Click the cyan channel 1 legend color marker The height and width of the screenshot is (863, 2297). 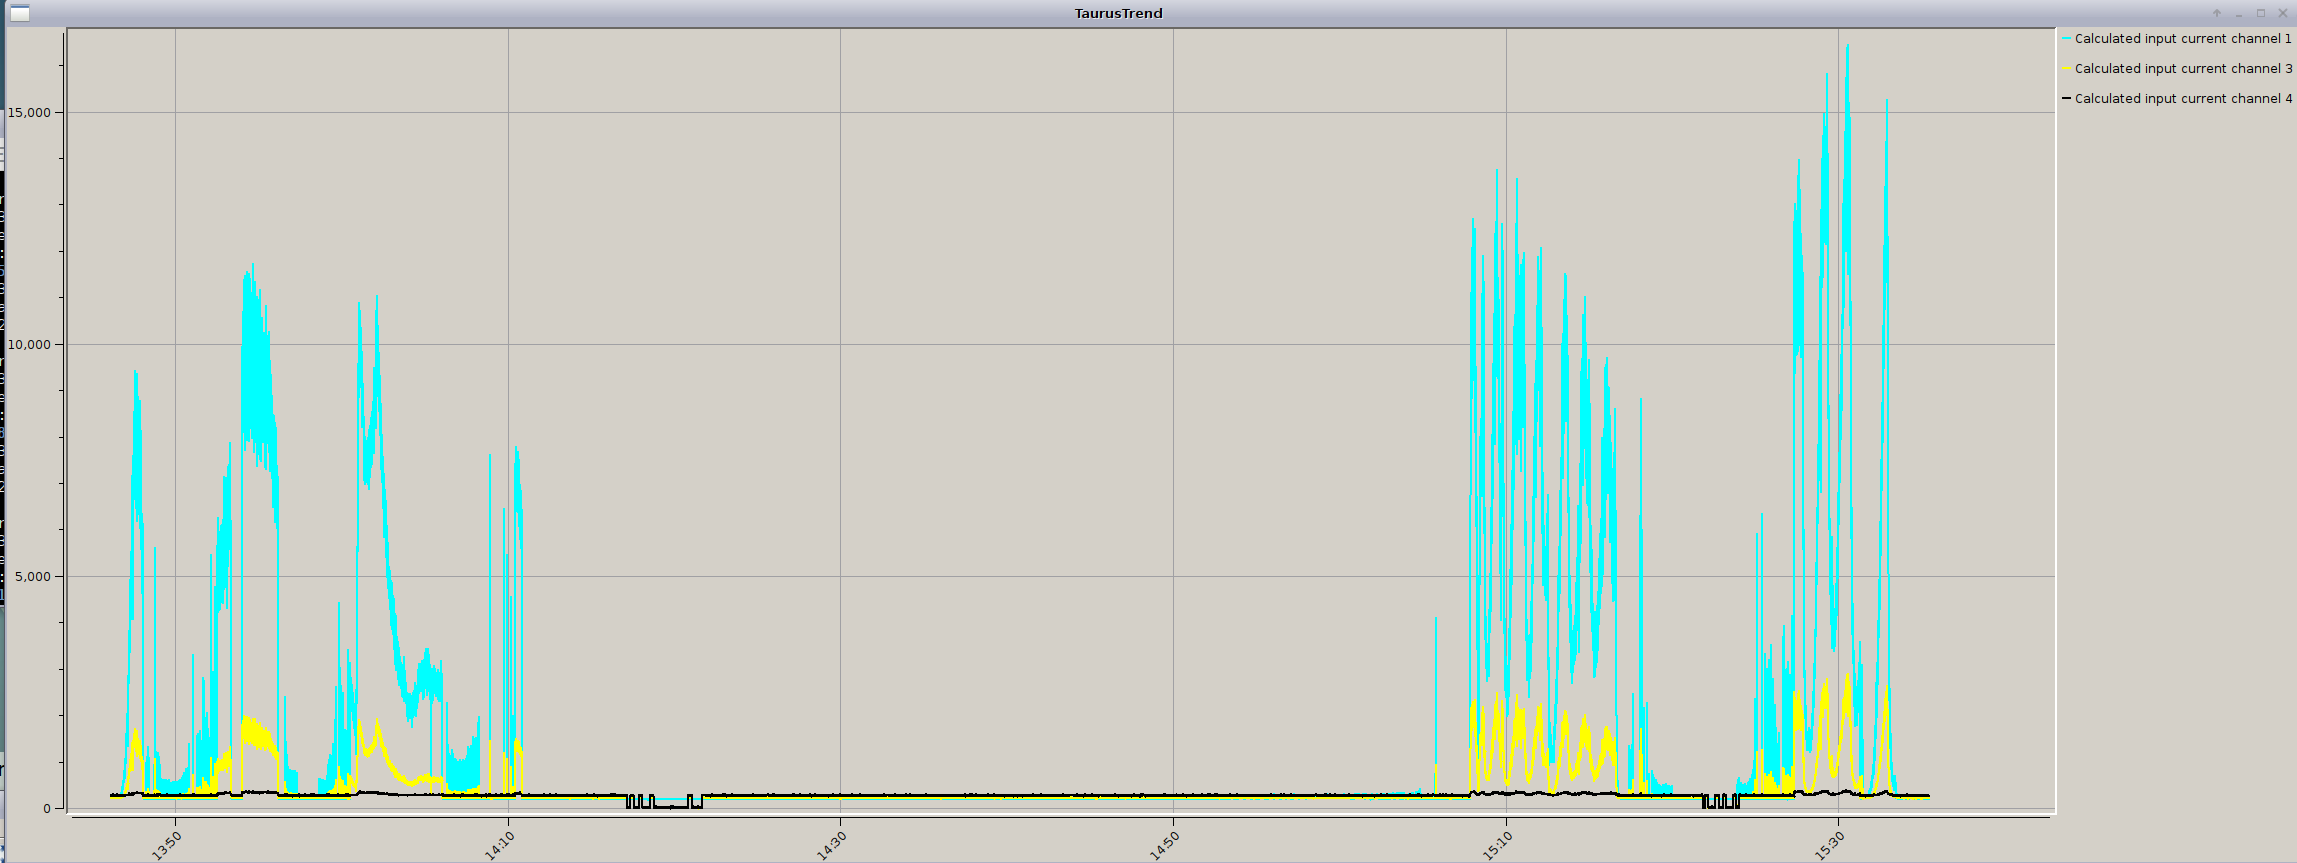coord(2066,39)
